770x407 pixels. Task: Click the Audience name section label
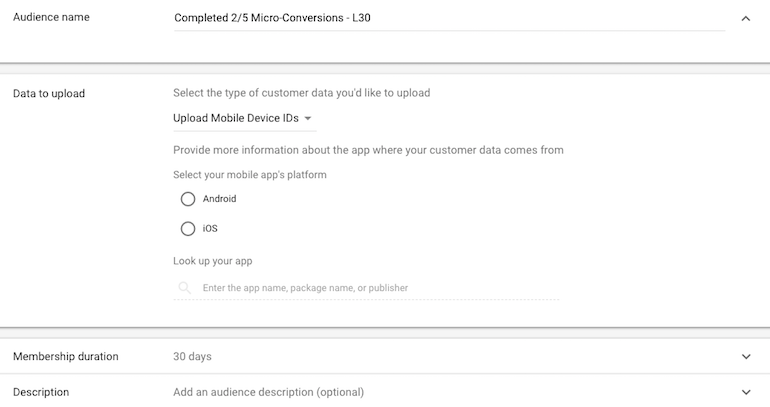click(x=51, y=17)
